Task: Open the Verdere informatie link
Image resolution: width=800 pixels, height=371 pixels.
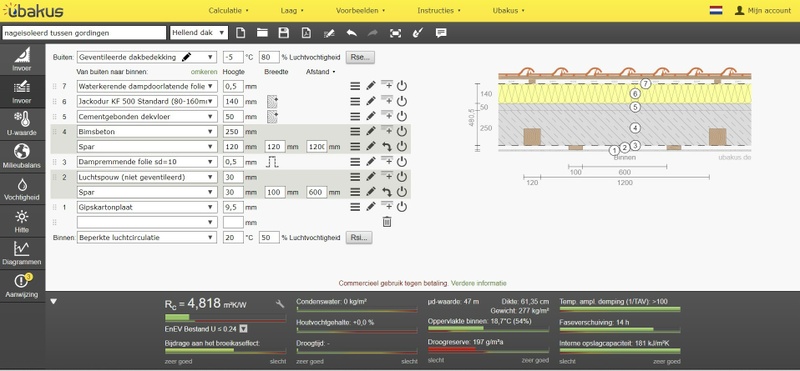Action: tap(479, 283)
